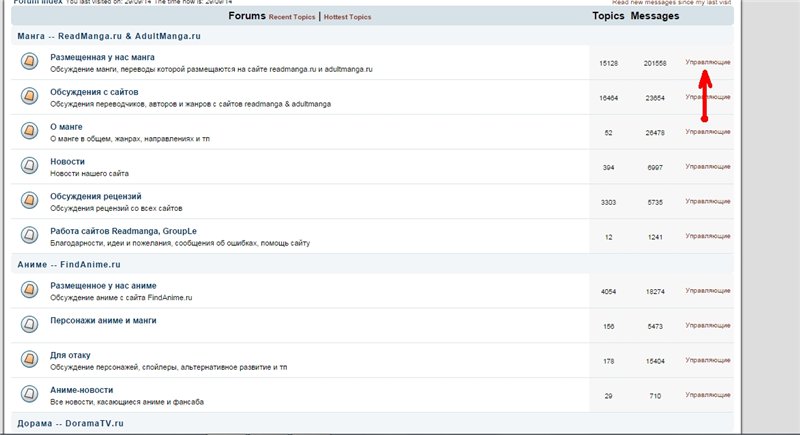Viewport: 800px width, 435px height.
Task: Click the forum icon beside Аниме-новости
Action: click(x=30, y=394)
